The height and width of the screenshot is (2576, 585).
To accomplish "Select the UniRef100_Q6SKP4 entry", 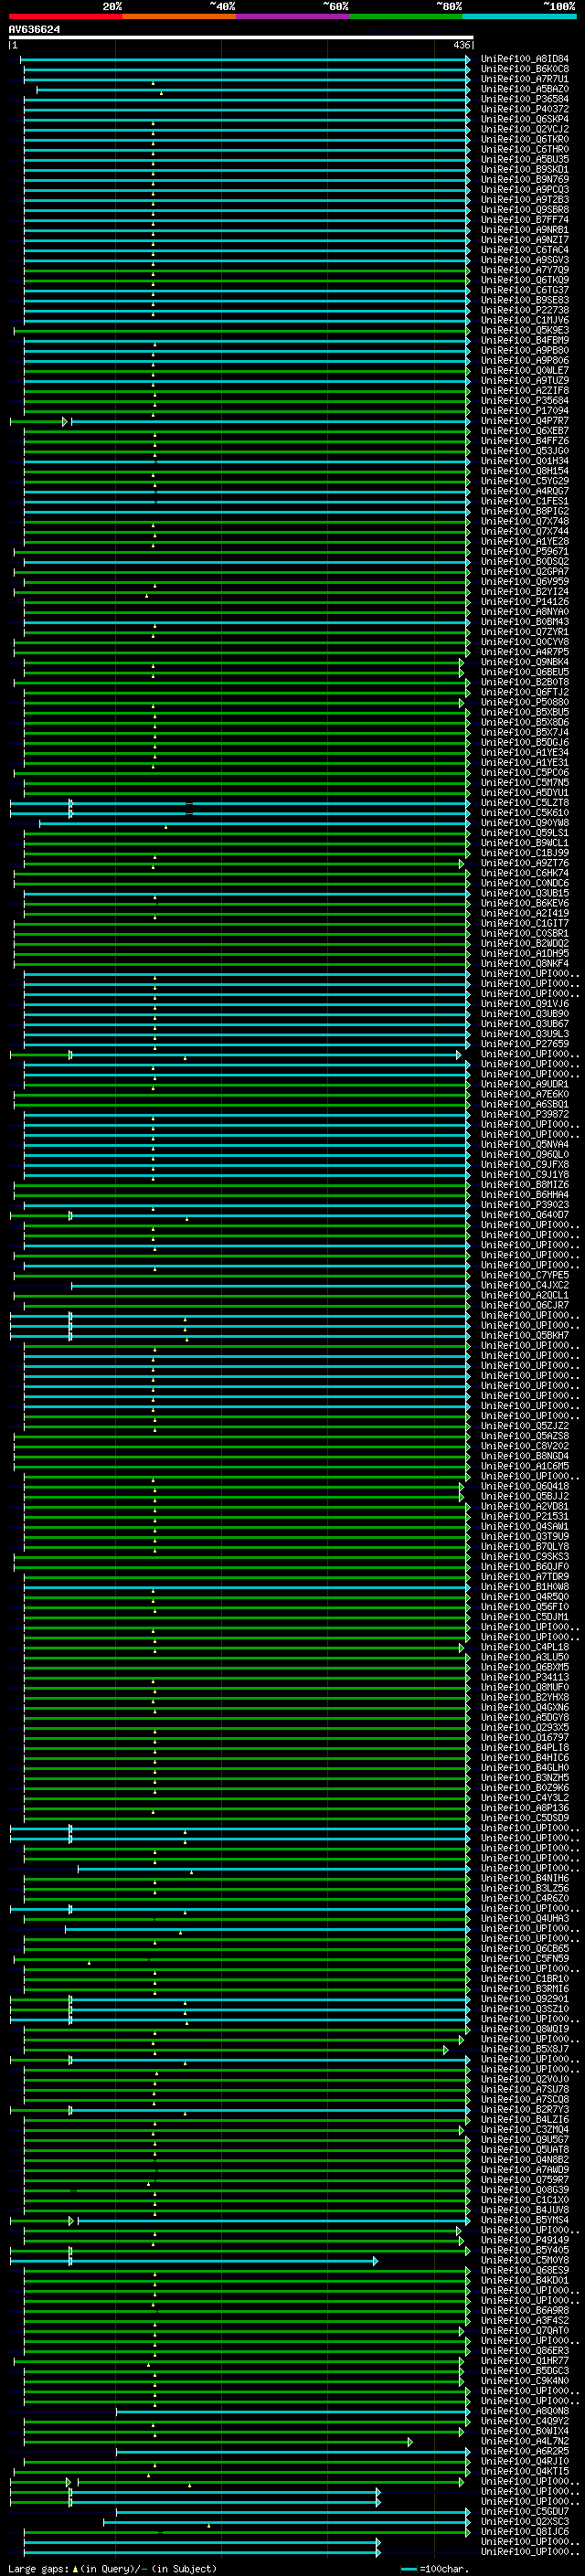I will [525, 119].
